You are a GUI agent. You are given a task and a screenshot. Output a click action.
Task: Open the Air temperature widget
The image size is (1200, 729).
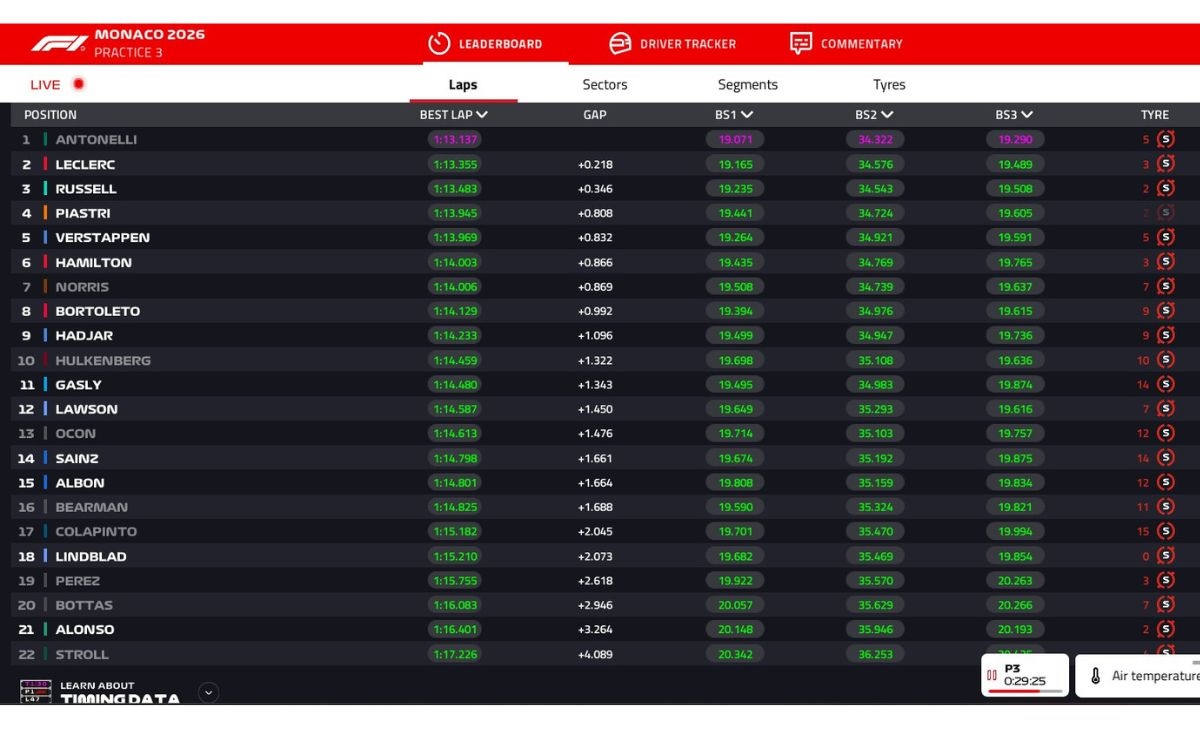tap(1138, 676)
